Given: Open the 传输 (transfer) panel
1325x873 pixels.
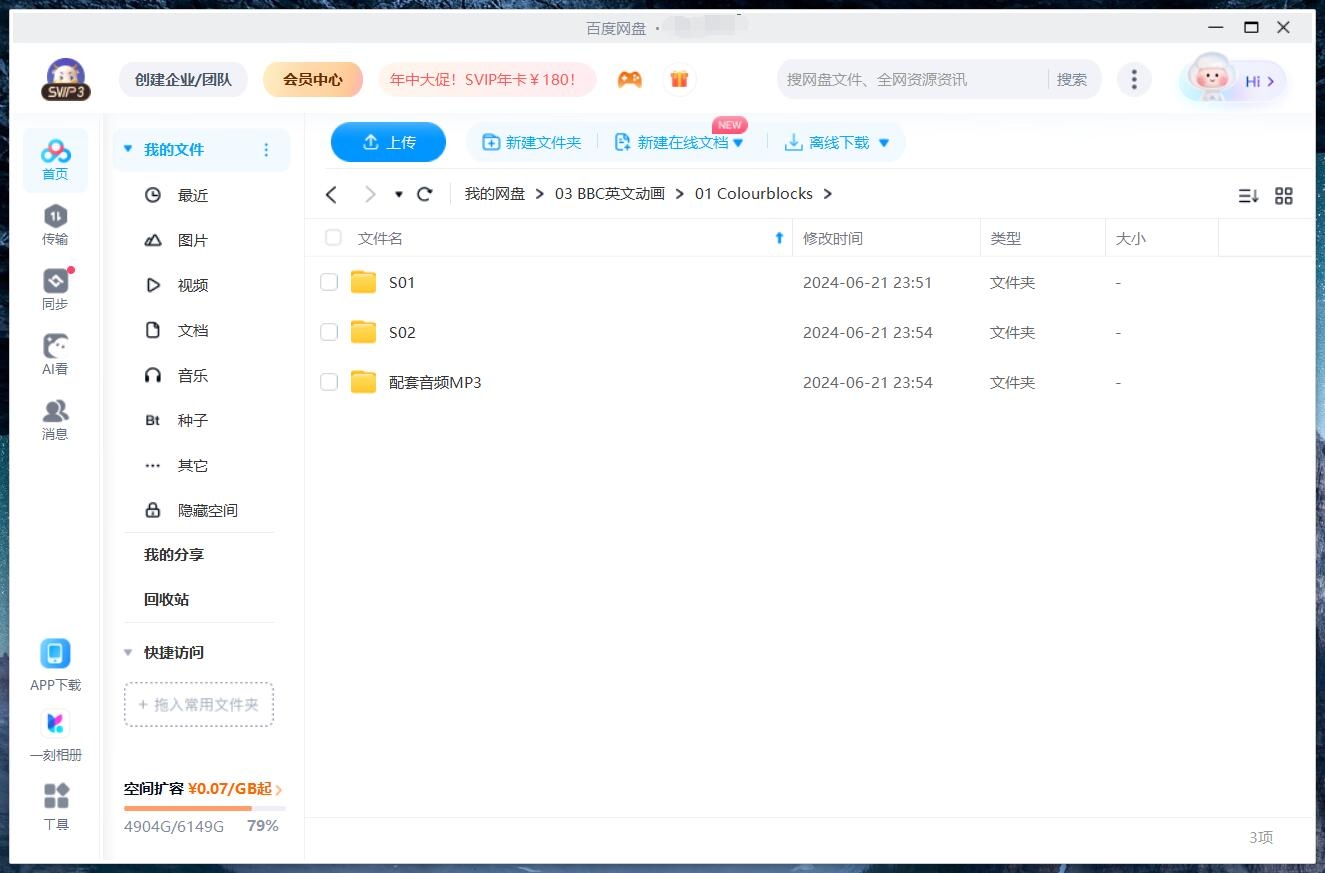Looking at the screenshot, I should pyautogui.click(x=55, y=223).
